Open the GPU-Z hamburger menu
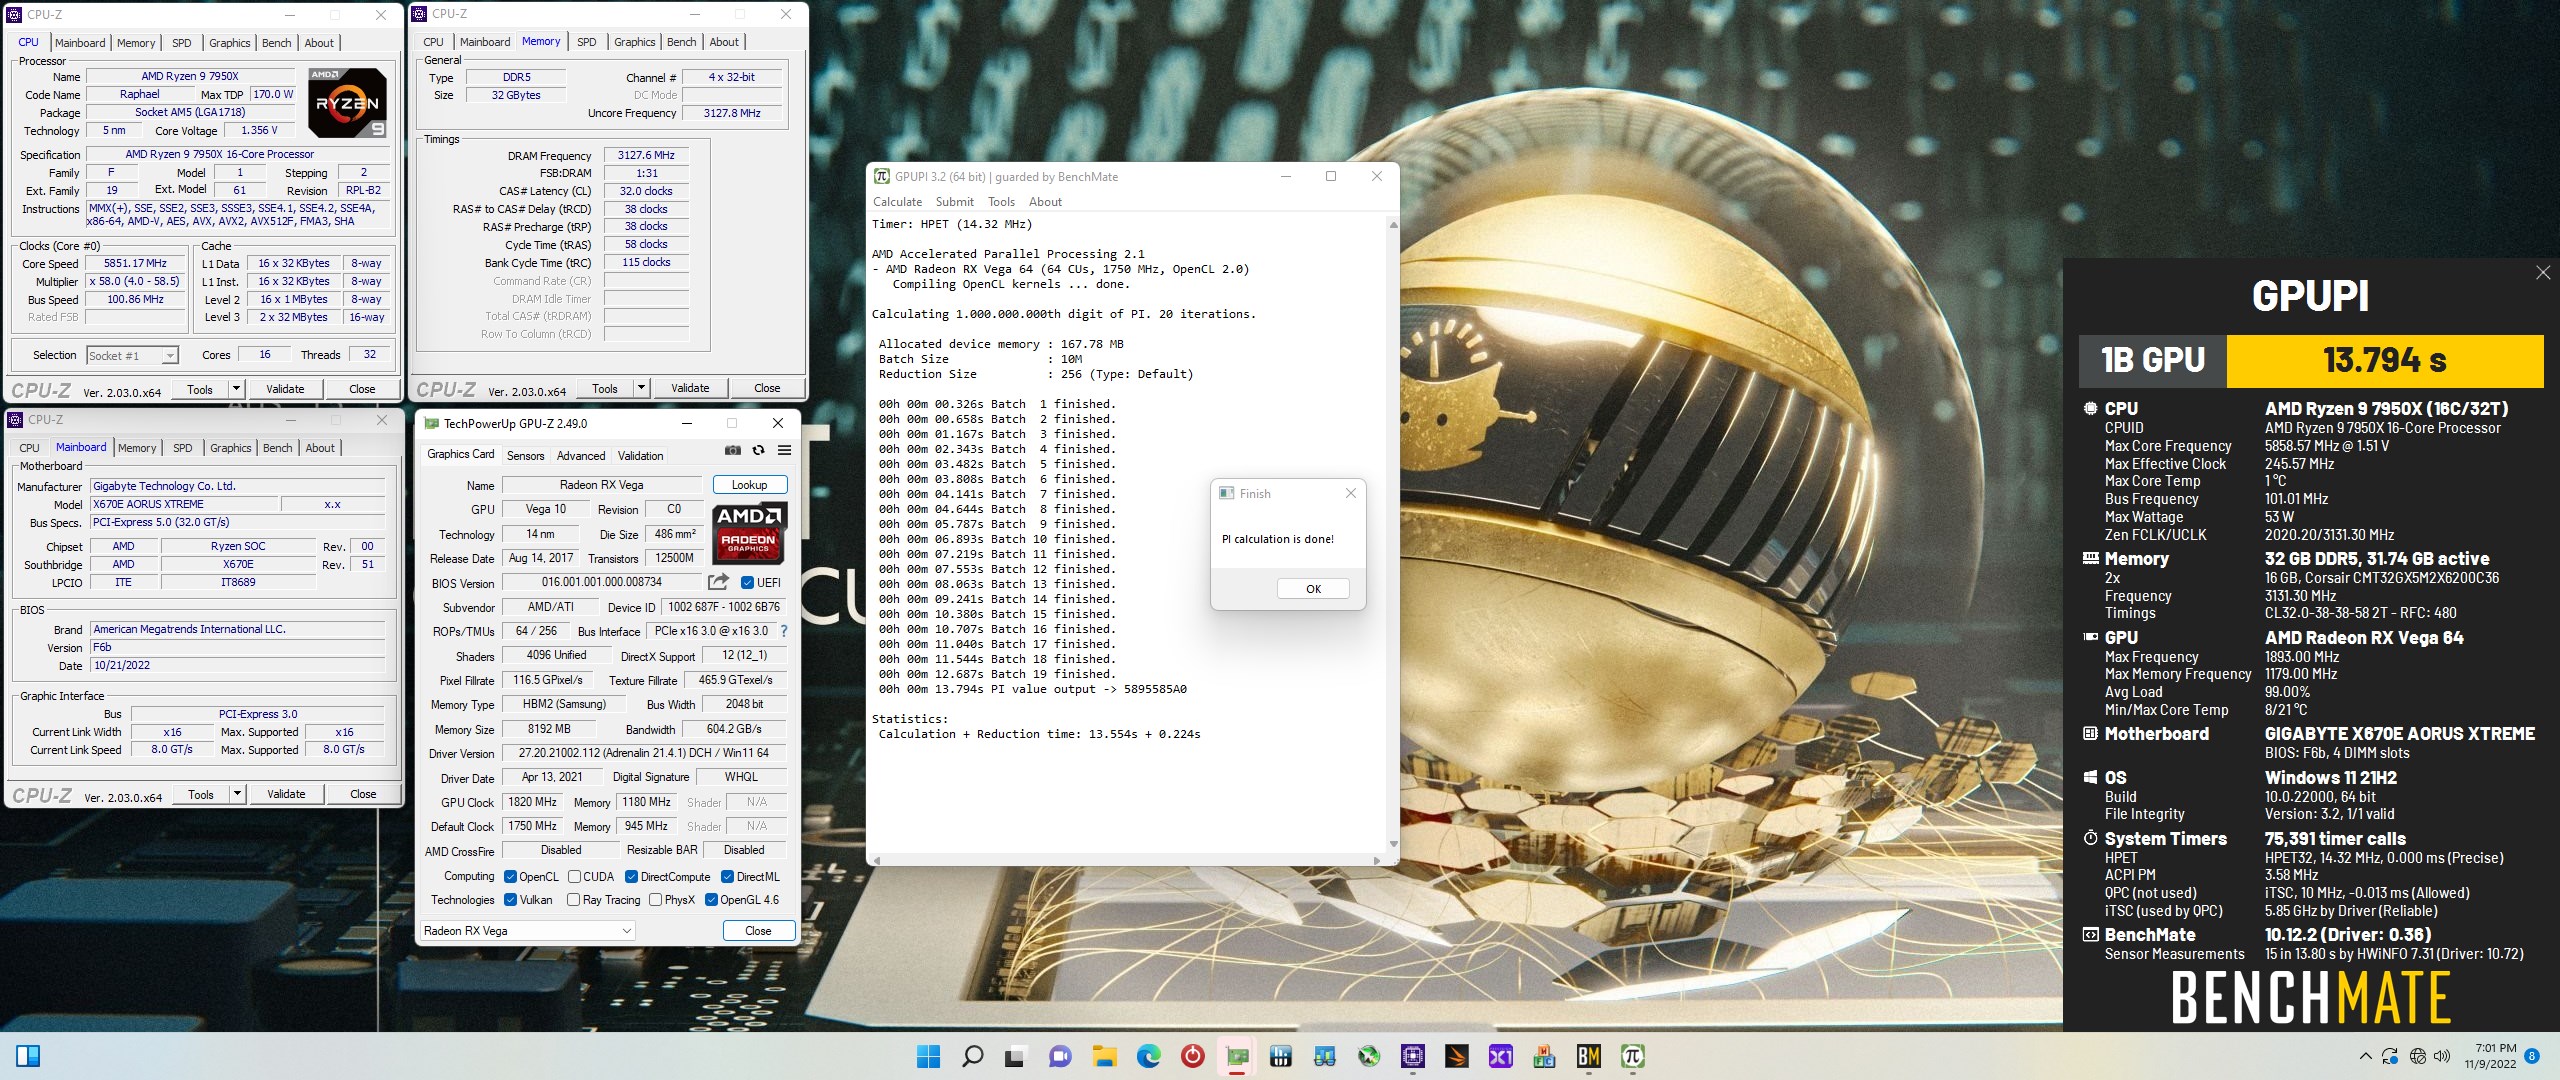 pyautogui.click(x=785, y=451)
